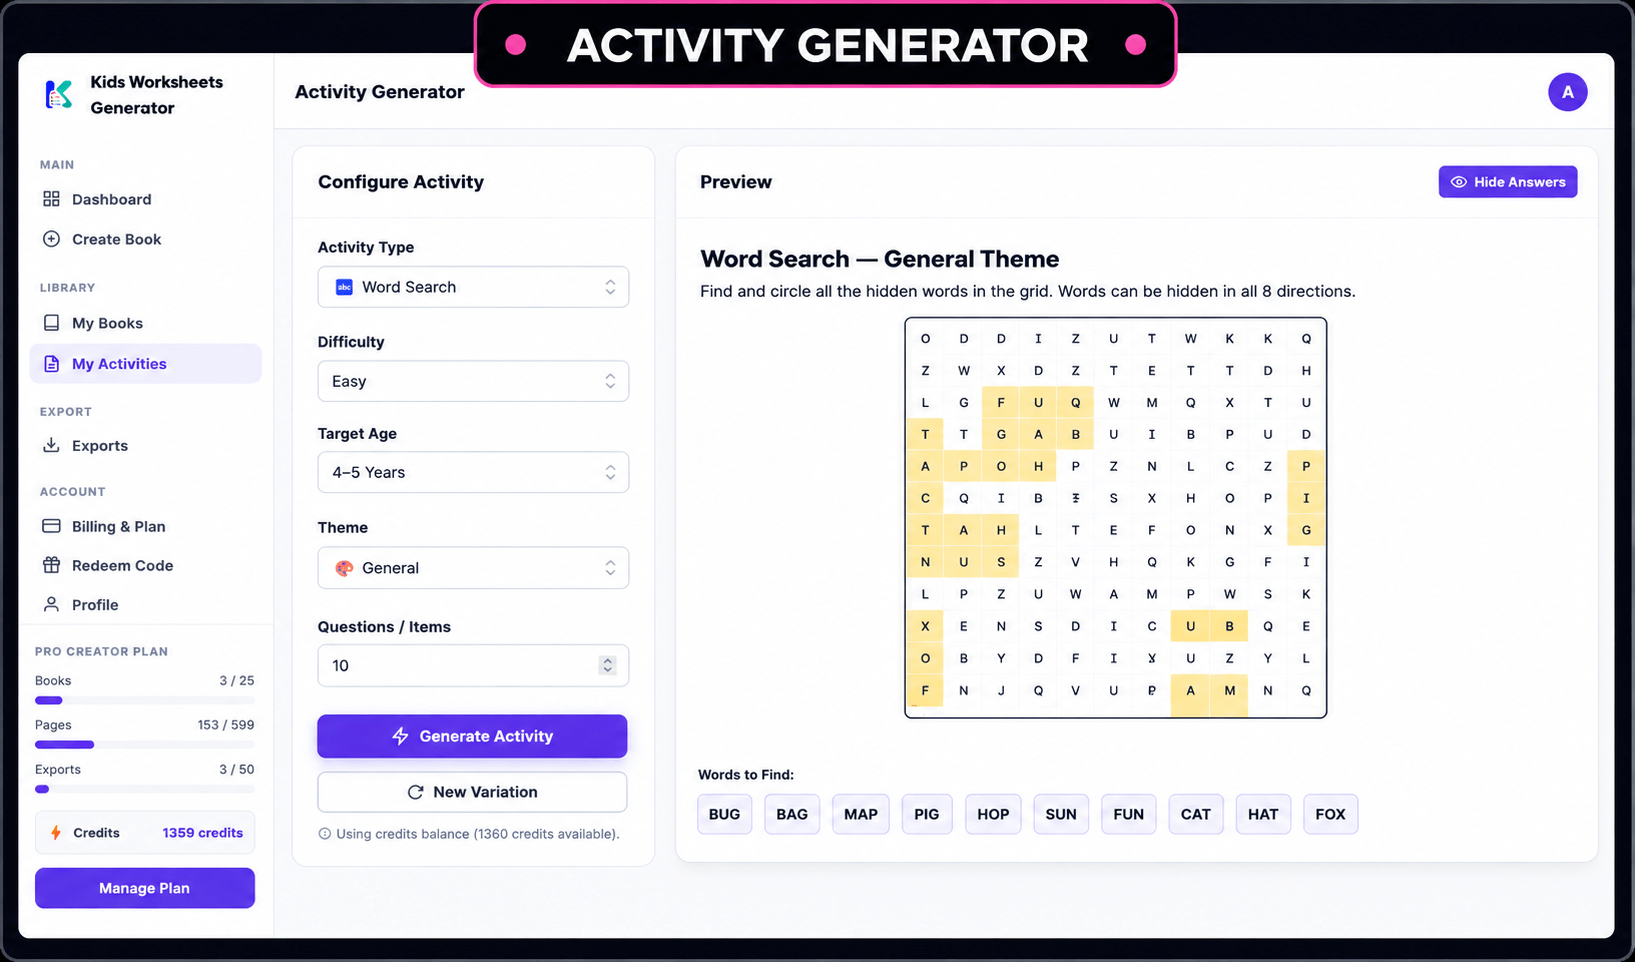This screenshot has width=1635, height=962.
Task: Click the Redeem Code gift icon
Action: pyautogui.click(x=51, y=565)
